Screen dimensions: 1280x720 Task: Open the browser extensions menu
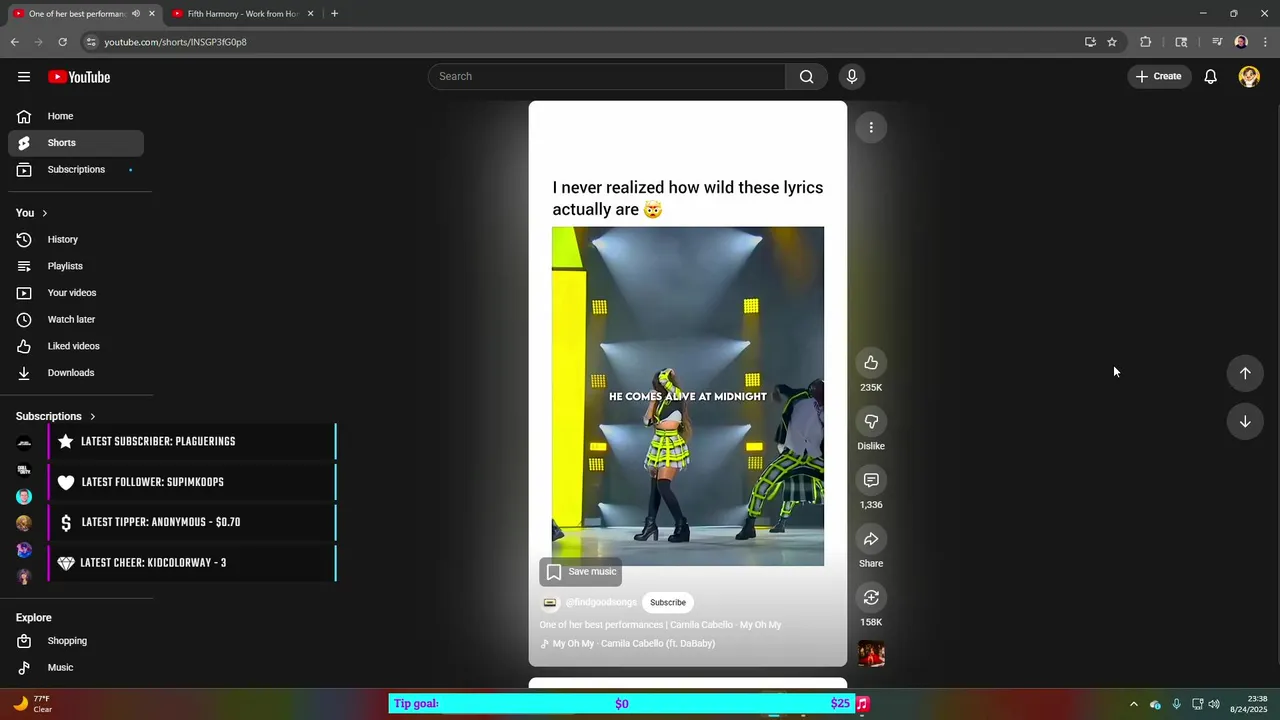click(1146, 42)
